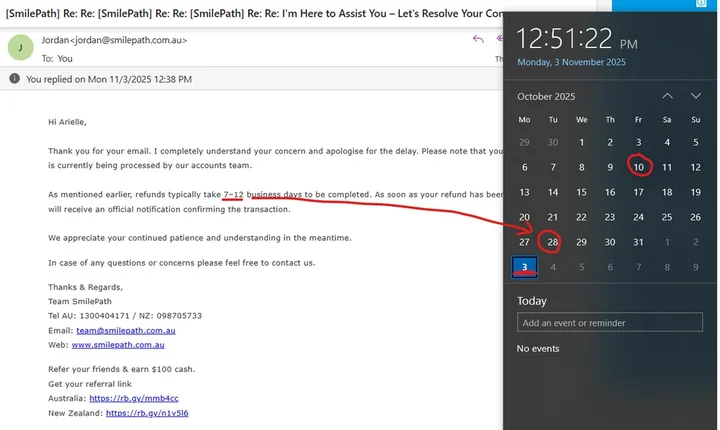Select October 6 in the calendar

coord(524,167)
